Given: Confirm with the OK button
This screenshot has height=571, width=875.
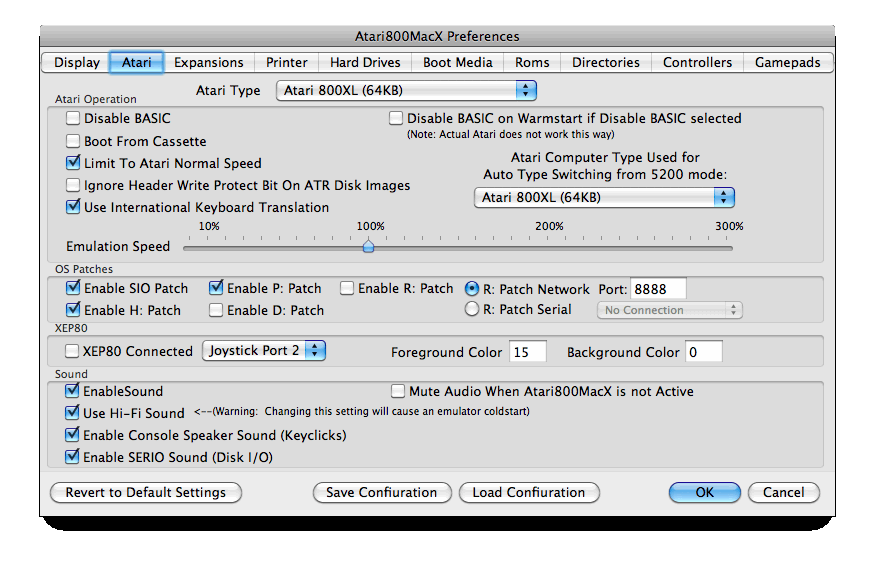Looking at the screenshot, I should 705,492.
